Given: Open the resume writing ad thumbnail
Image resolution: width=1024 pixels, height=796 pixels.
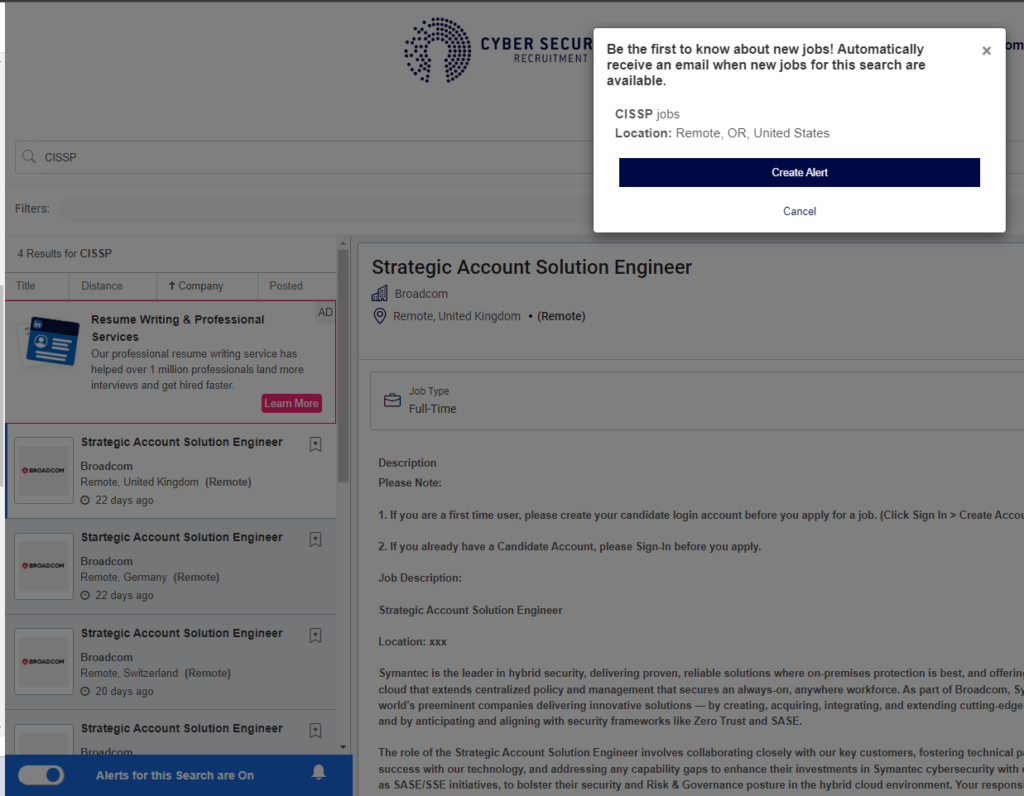Looking at the screenshot, I should click(x=52, y=342).
